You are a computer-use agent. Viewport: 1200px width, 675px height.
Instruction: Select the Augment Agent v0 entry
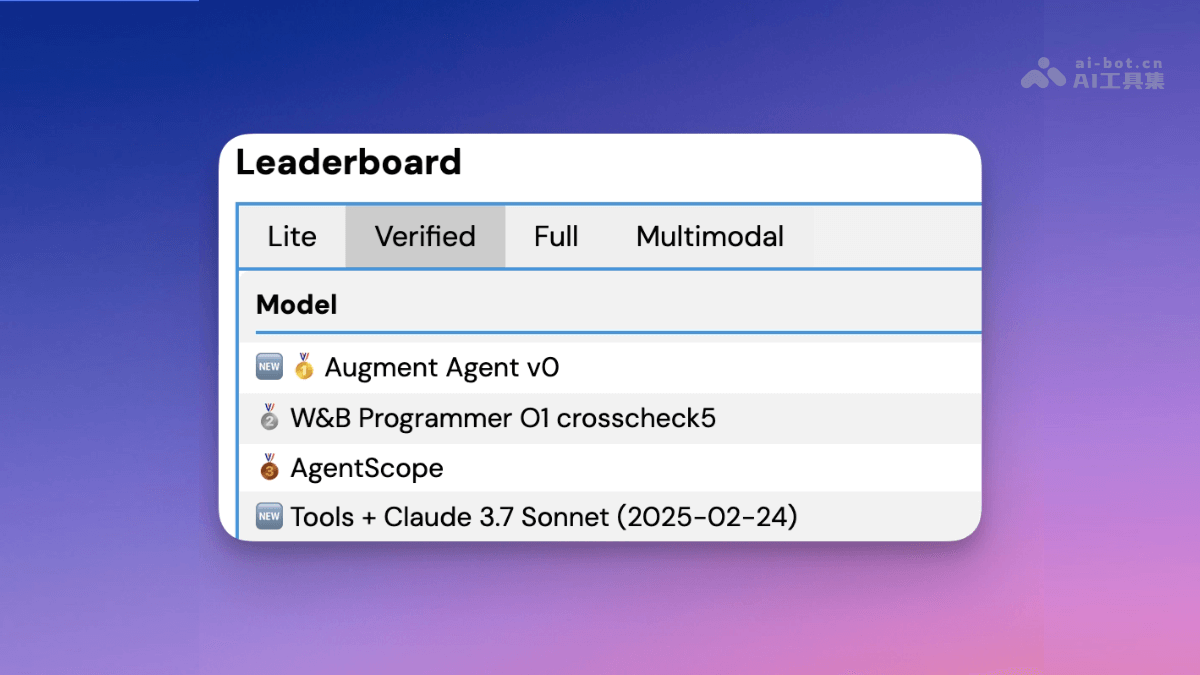tap(440, 367)
